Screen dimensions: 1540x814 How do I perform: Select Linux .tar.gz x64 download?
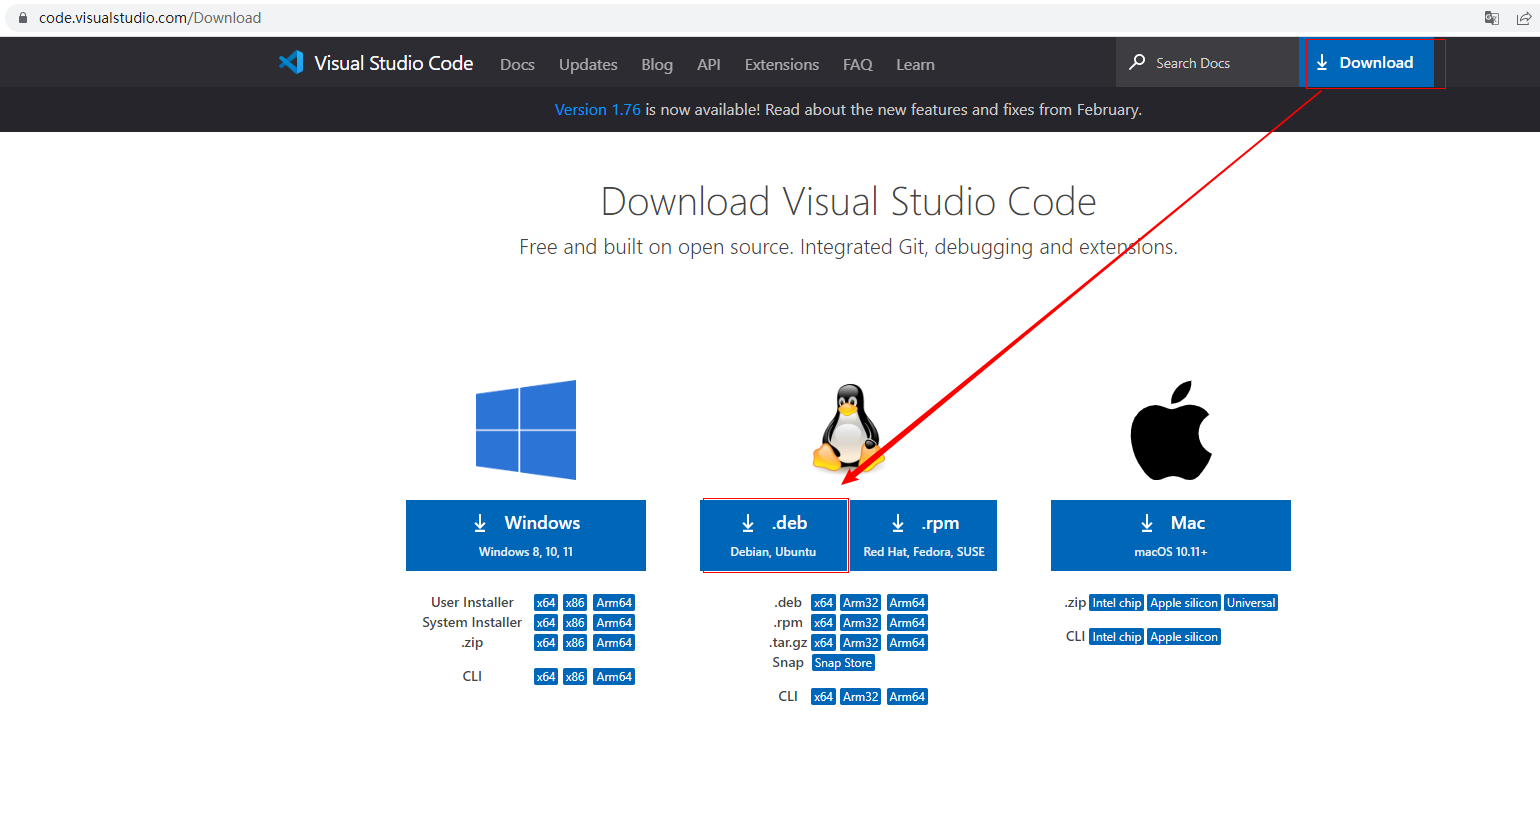pyautogui.click(x=823, y=643)
